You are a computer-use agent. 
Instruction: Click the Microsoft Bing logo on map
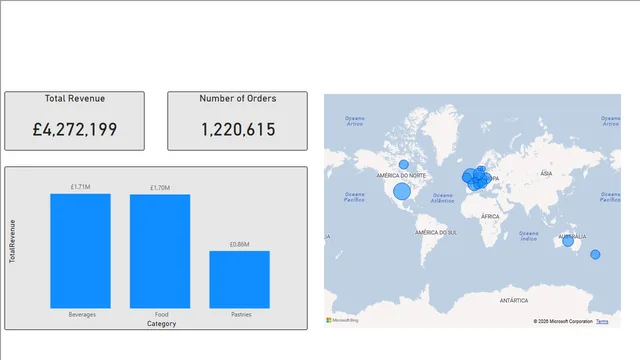coord(342,320)
